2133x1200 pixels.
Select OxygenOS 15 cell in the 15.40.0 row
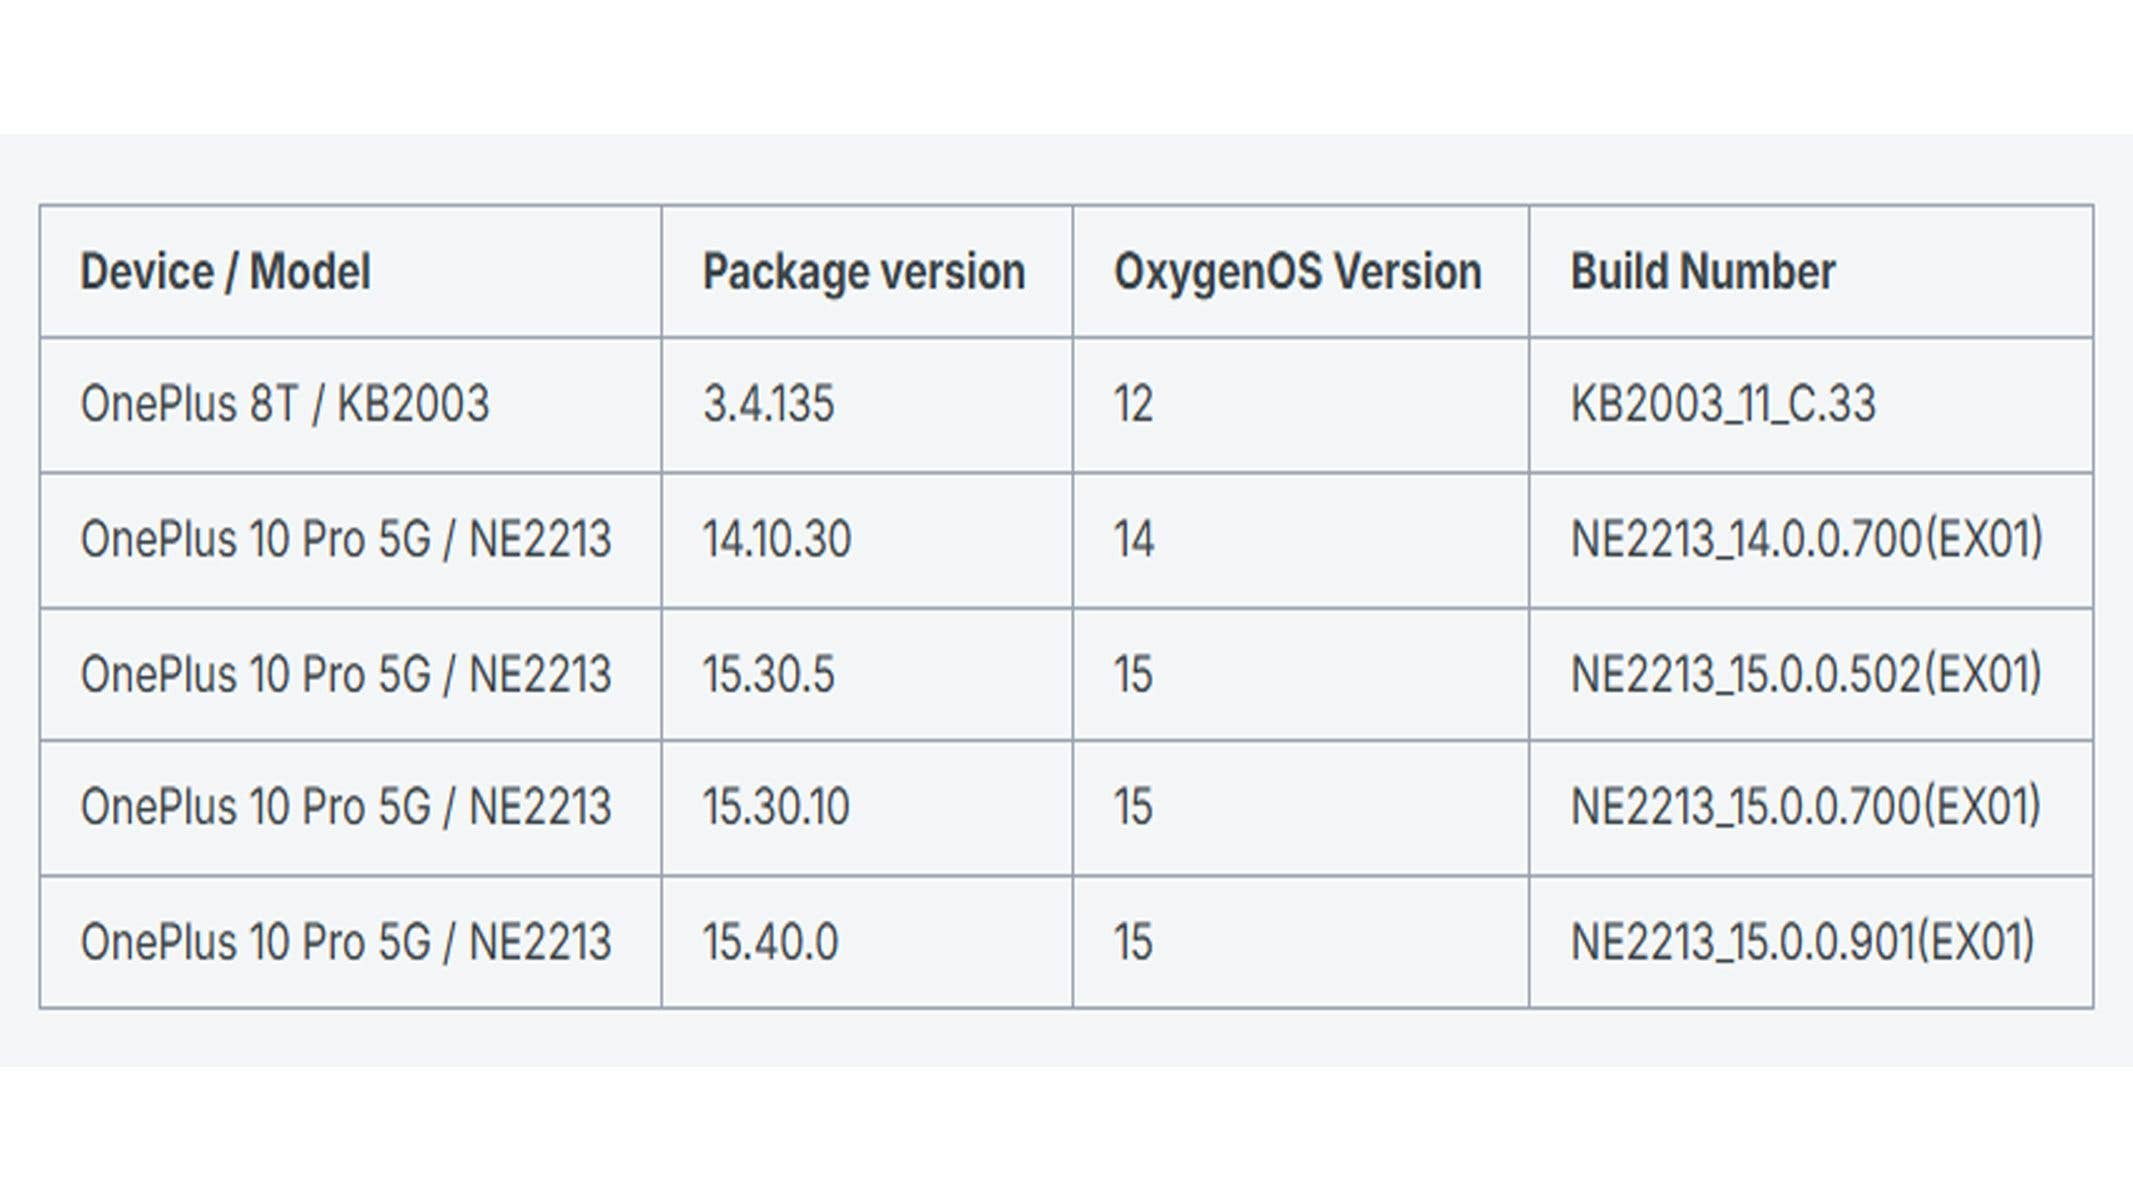click(x=1134, y=943)
